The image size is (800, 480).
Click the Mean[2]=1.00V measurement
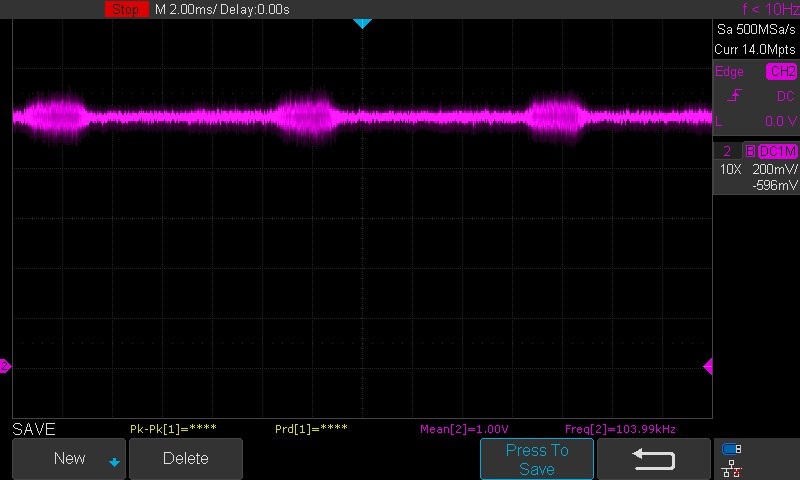(464, 430)
